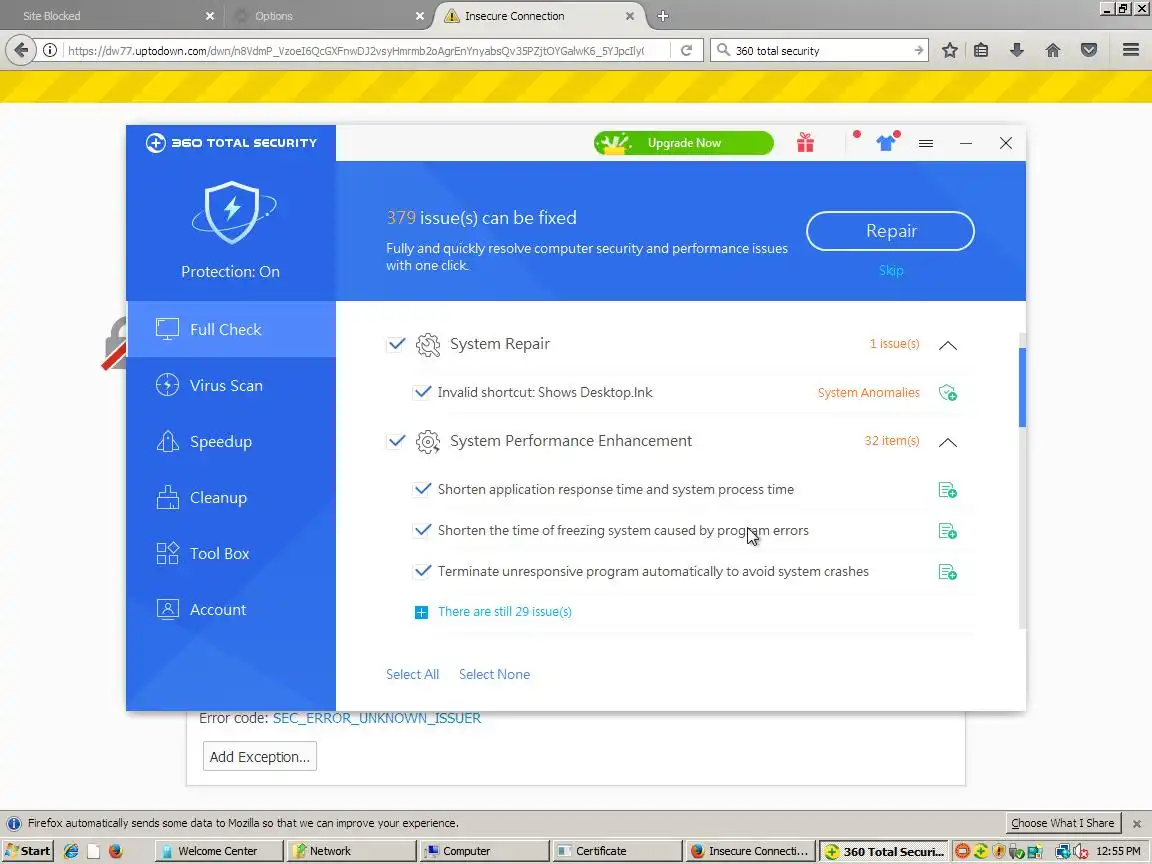Switch to Welcome Center taskbar window
This screenshot has height=864, width=1152.
pos(218,851)
